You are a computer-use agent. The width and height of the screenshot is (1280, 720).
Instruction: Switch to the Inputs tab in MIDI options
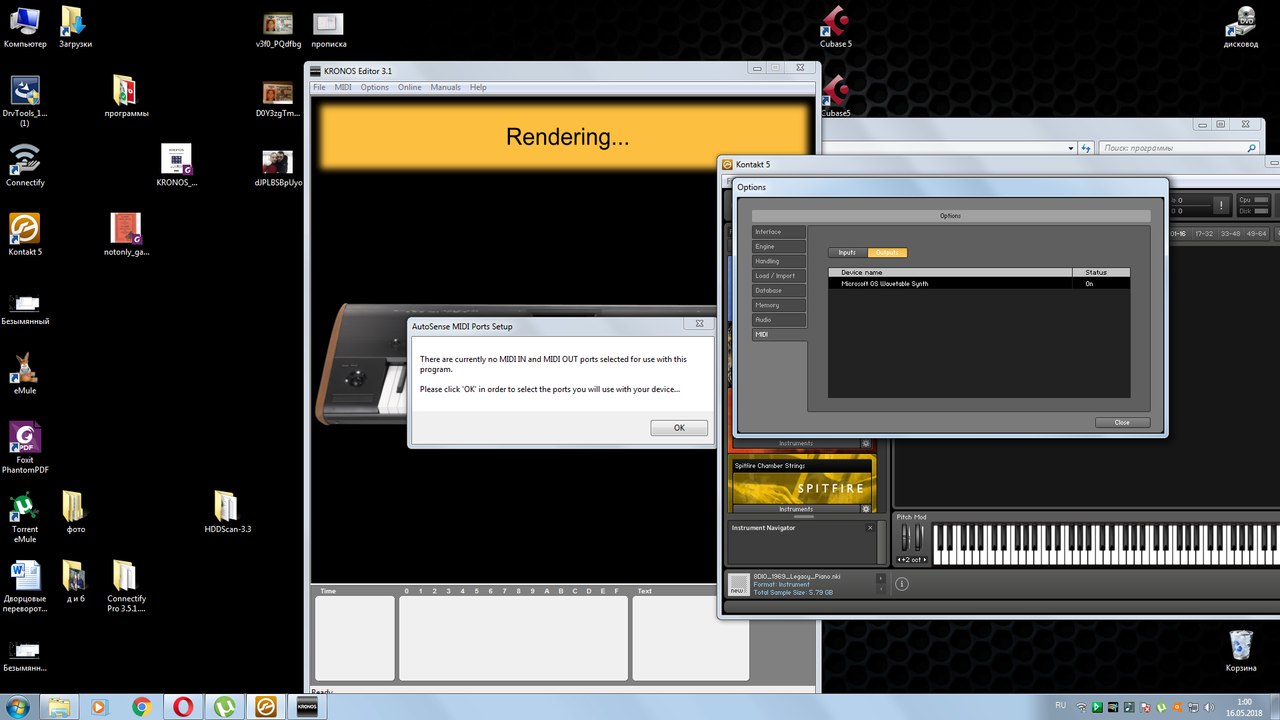pyautogui.click(x=847, y=253)
